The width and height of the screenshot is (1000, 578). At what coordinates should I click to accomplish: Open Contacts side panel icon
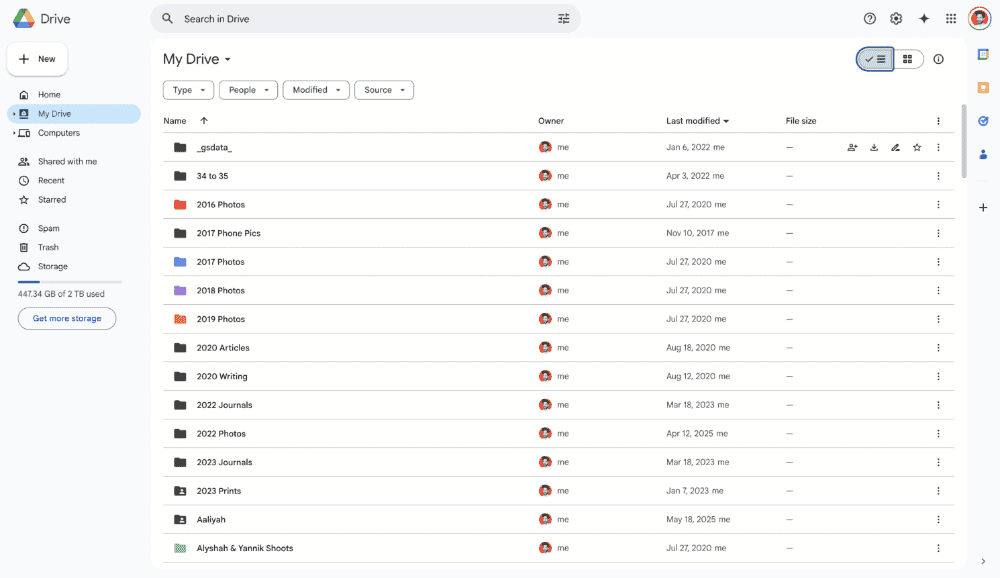click(983, 154)
